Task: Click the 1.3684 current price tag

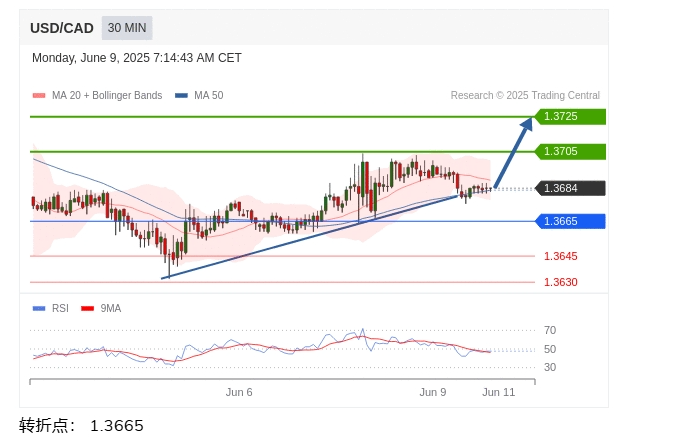Action: pyautogui.click(x=570, y=188)
